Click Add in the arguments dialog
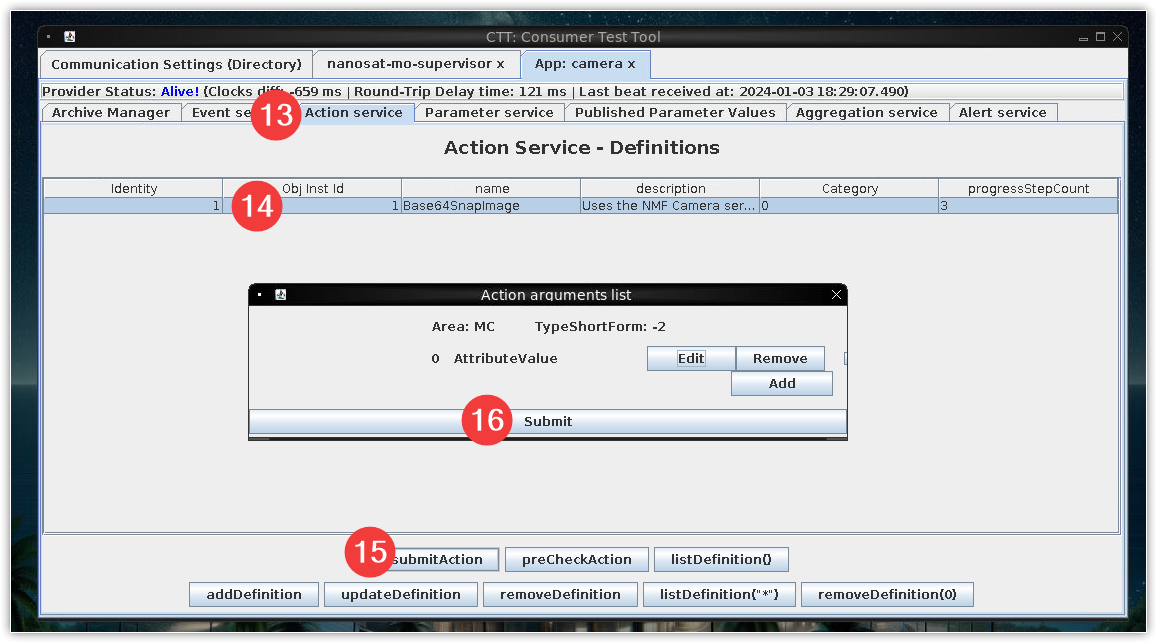Viewport: 1157px width, 643px height. (781, 384)
